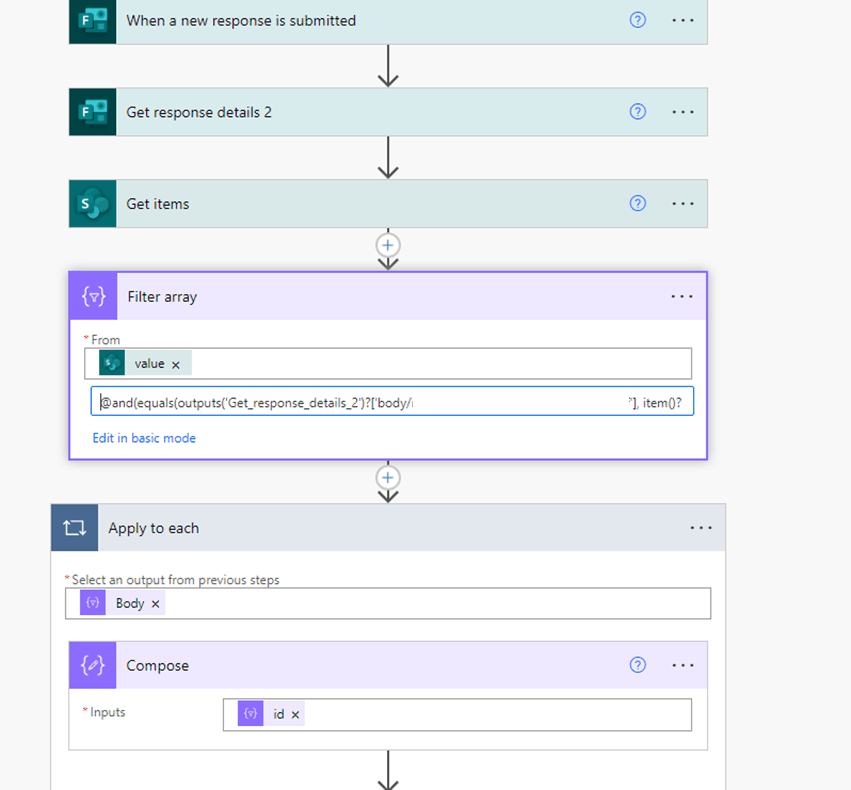Click the SharePoint icon inside the value token

click(x=113, y=363)
